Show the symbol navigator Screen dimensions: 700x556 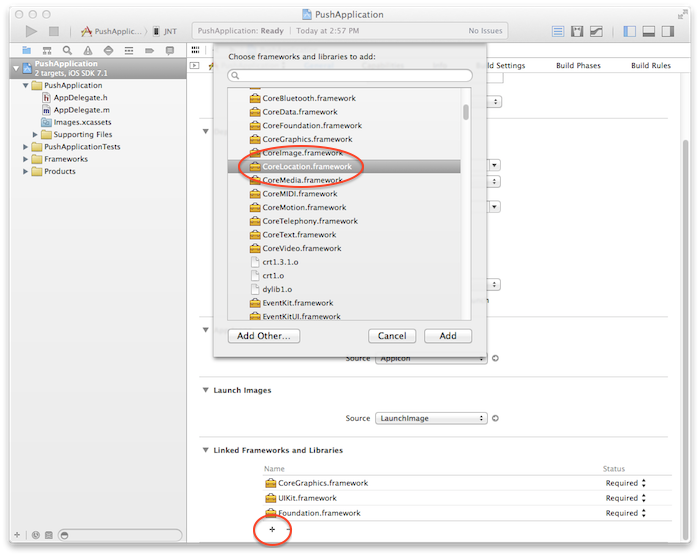point(47,50)
